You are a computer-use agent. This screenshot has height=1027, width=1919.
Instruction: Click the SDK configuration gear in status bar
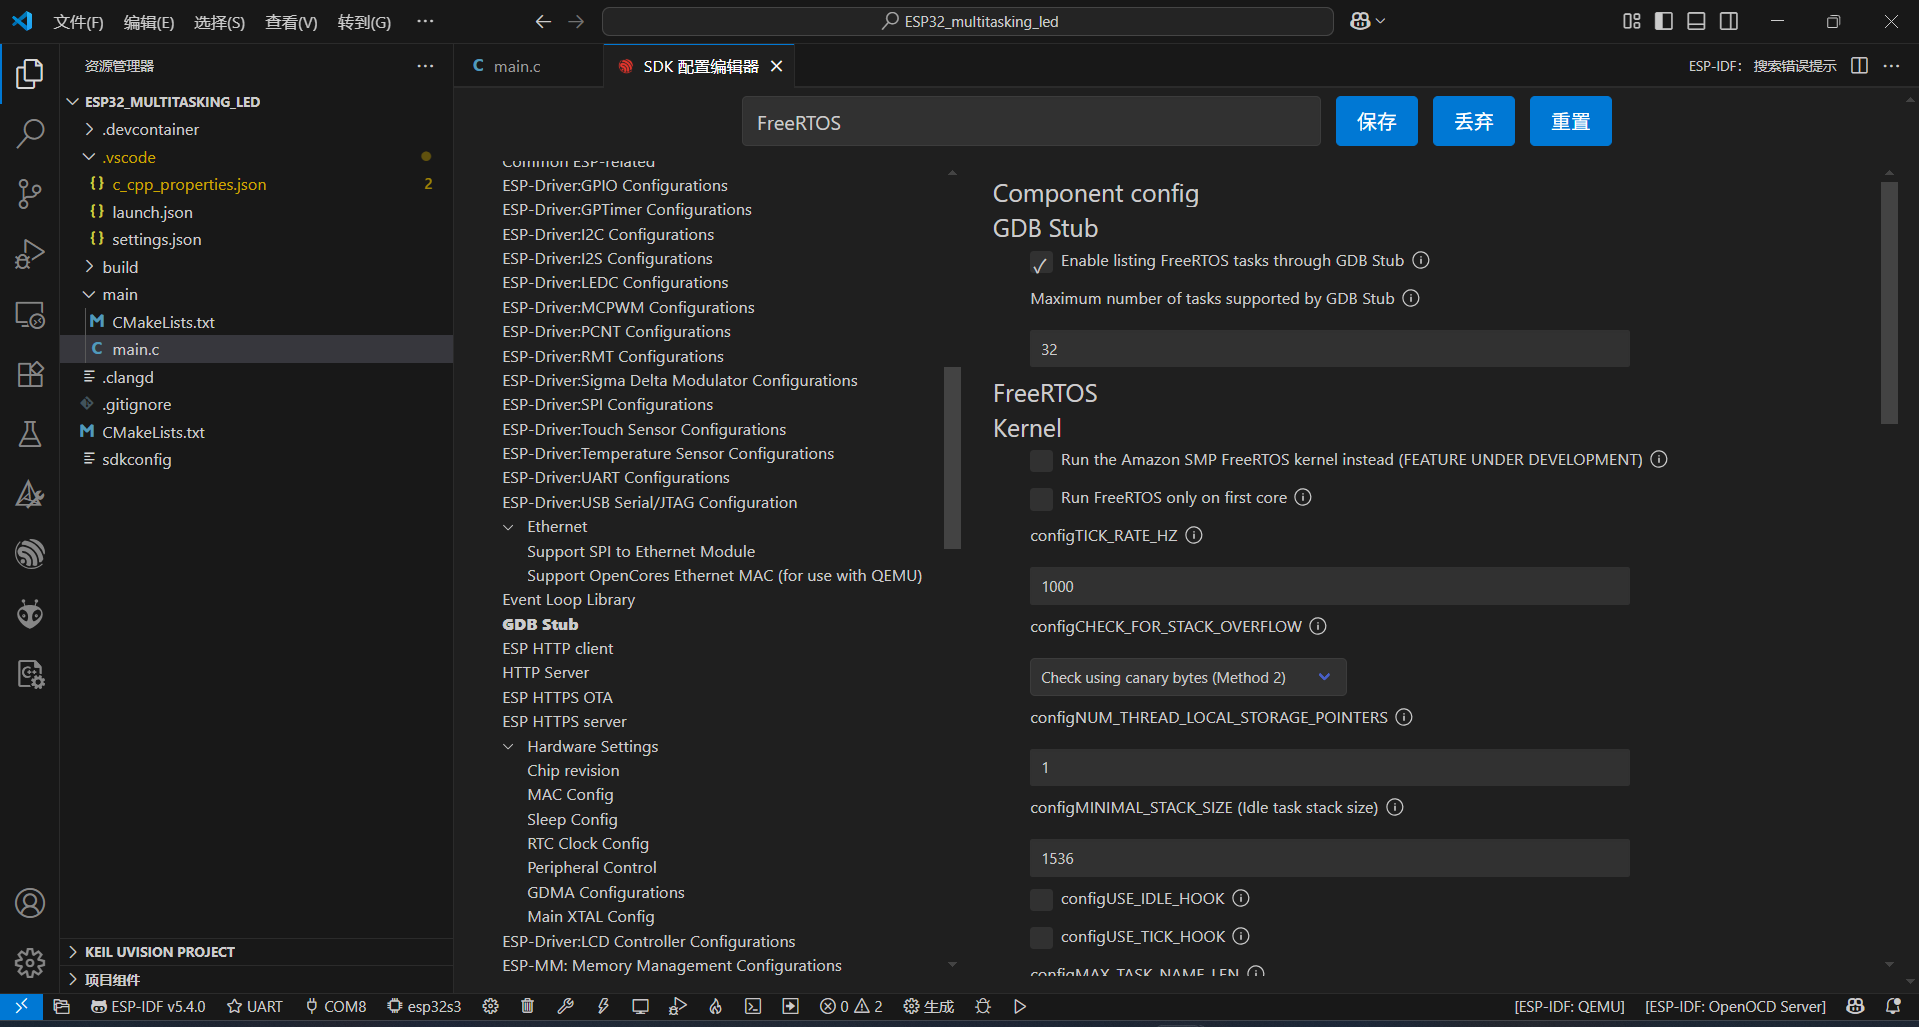[x=490, y=1006]
